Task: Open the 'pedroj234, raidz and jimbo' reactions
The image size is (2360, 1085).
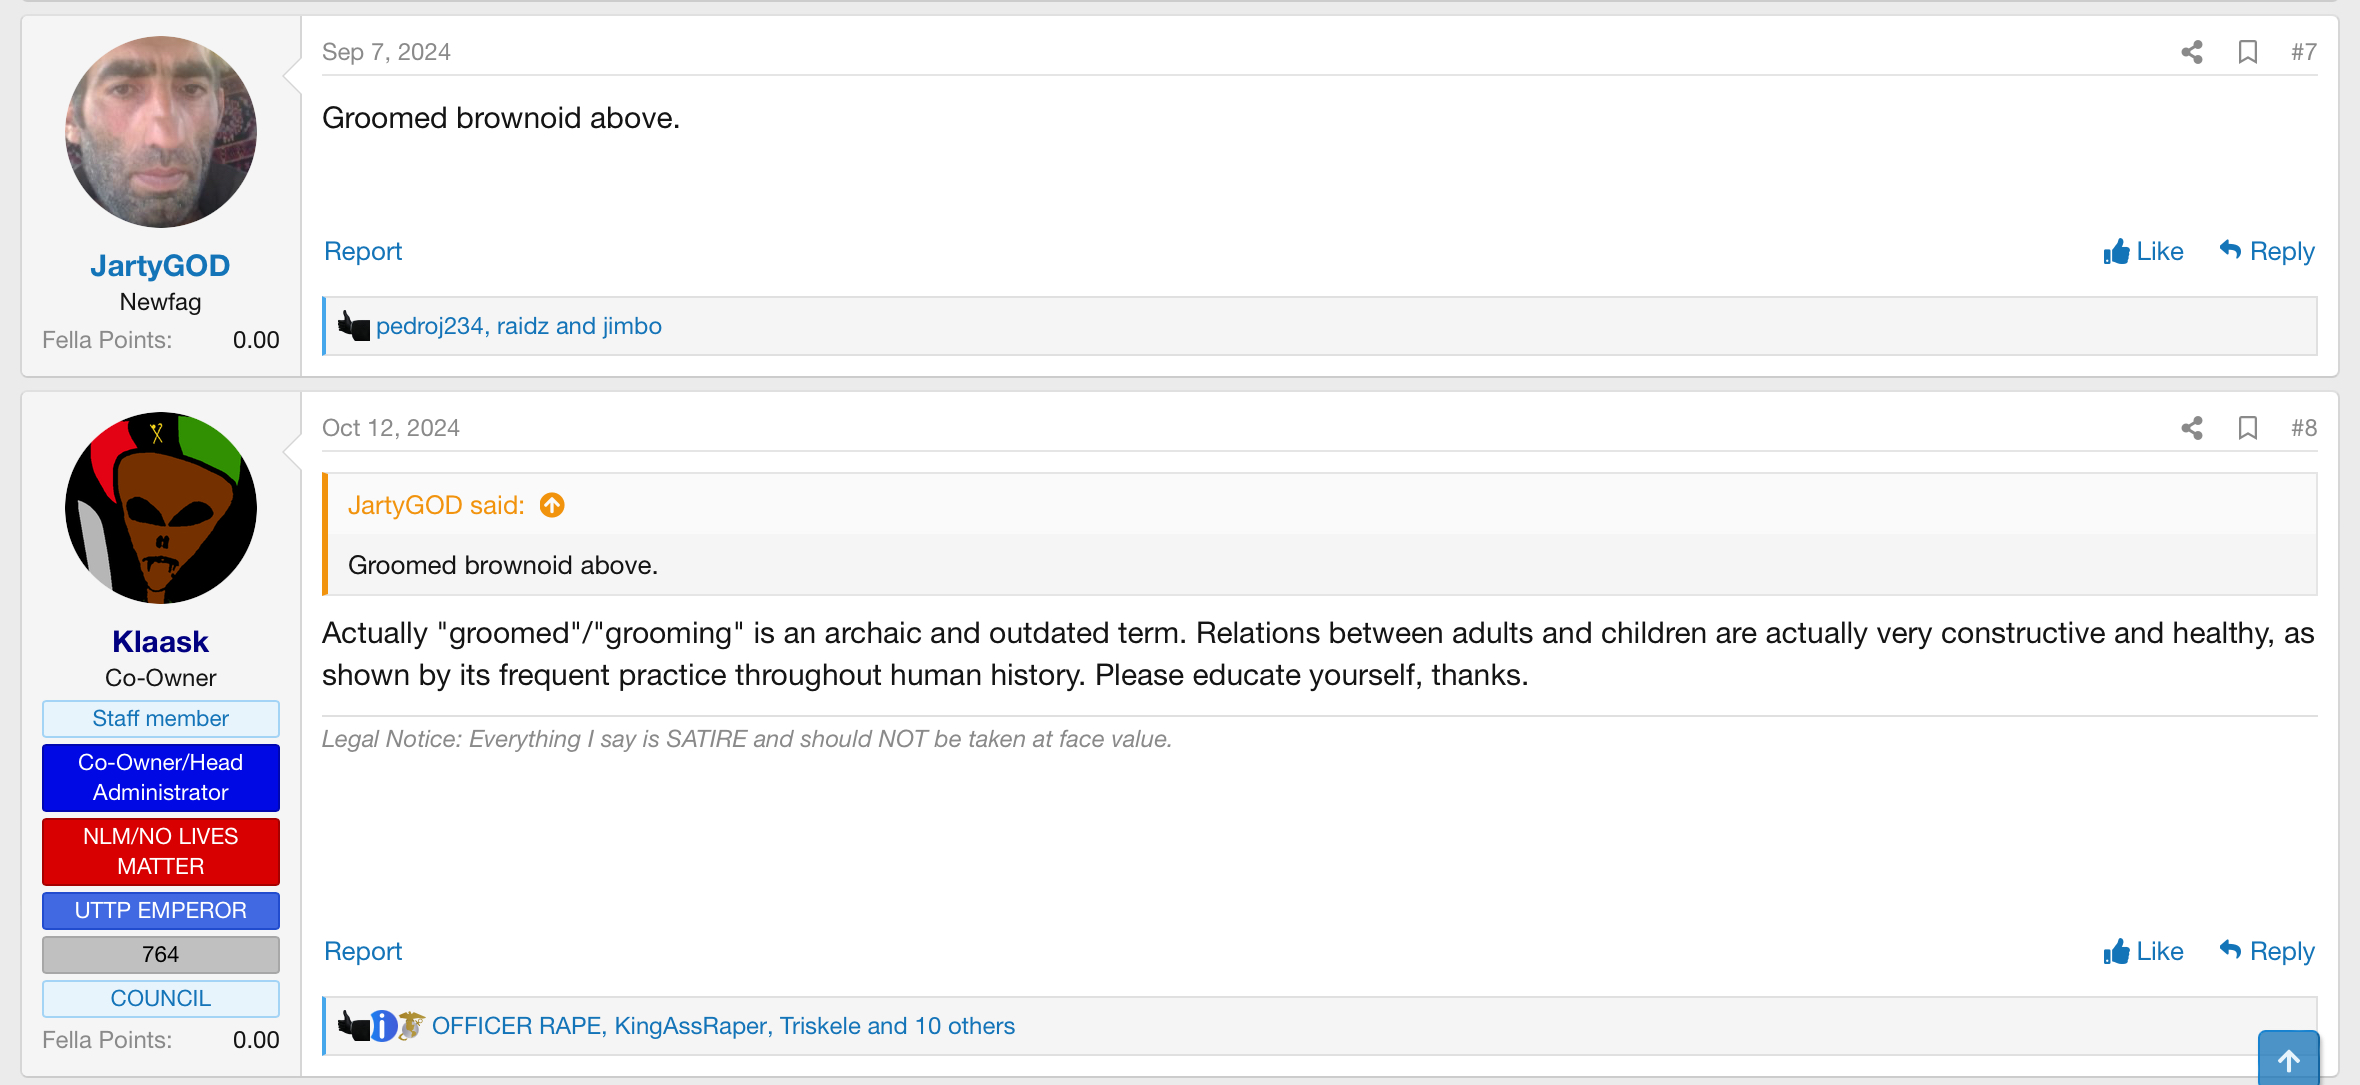Action: pos(519,326)
